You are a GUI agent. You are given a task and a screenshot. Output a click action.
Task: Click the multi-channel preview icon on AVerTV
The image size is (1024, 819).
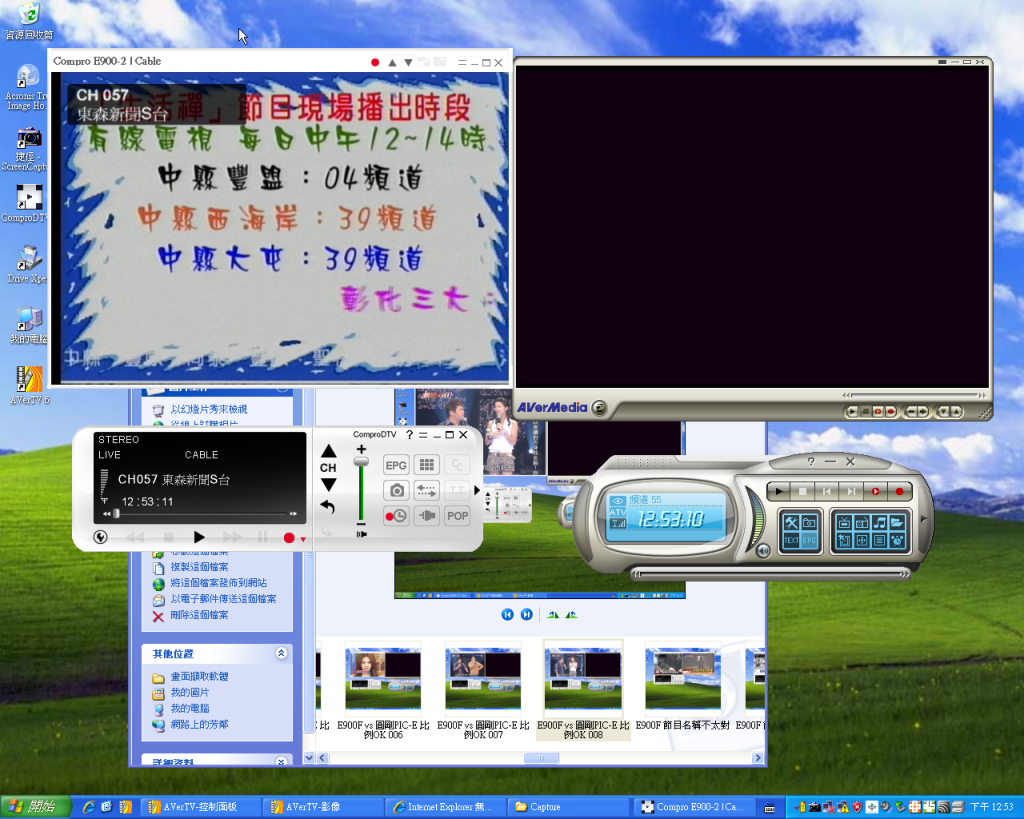pos(861,540)
